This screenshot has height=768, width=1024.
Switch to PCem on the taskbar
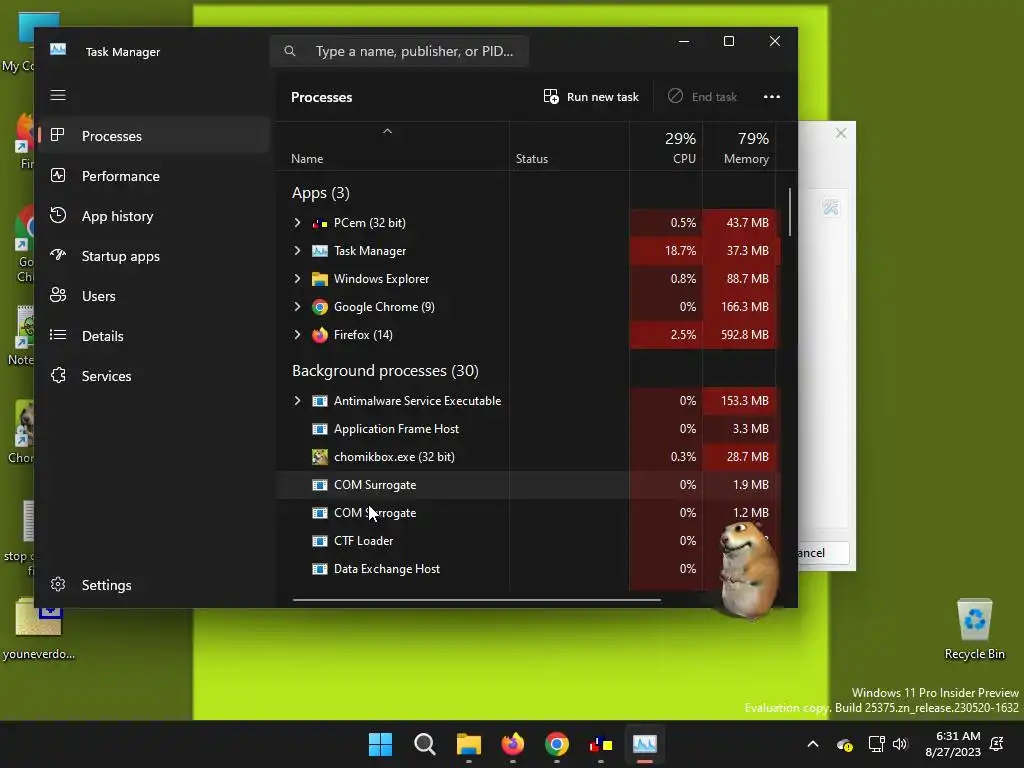click(x=601, y=744)
